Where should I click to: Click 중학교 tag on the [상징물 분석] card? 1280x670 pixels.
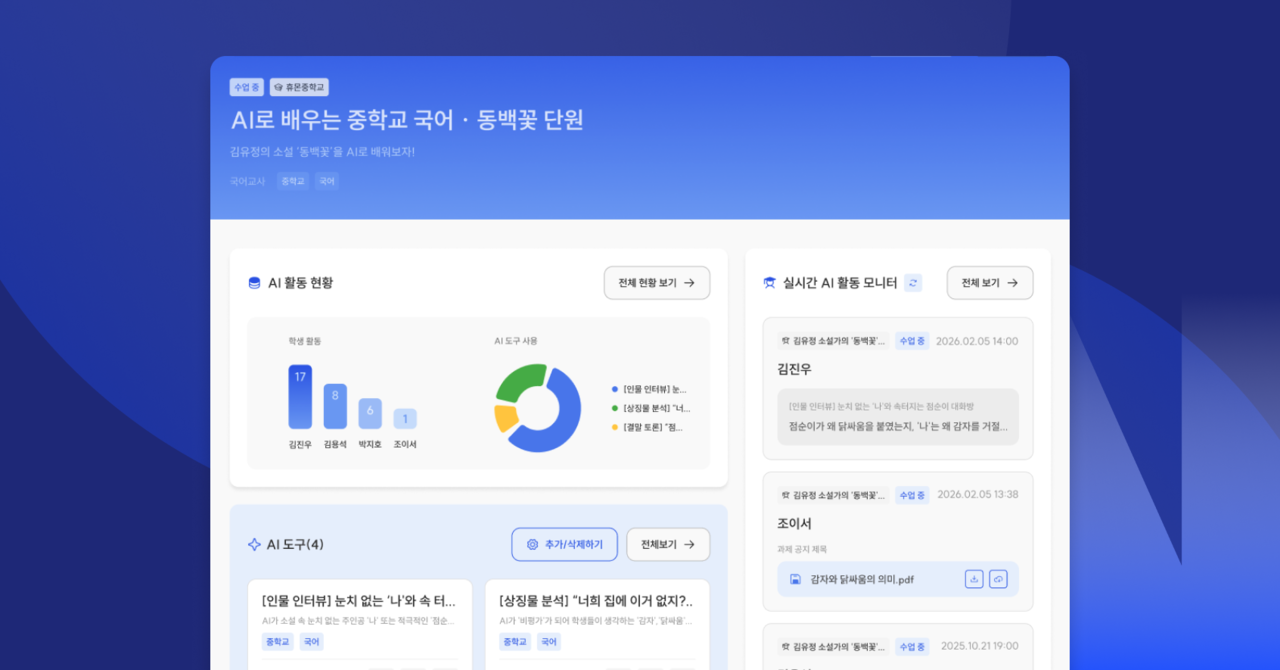coord(514,642)
